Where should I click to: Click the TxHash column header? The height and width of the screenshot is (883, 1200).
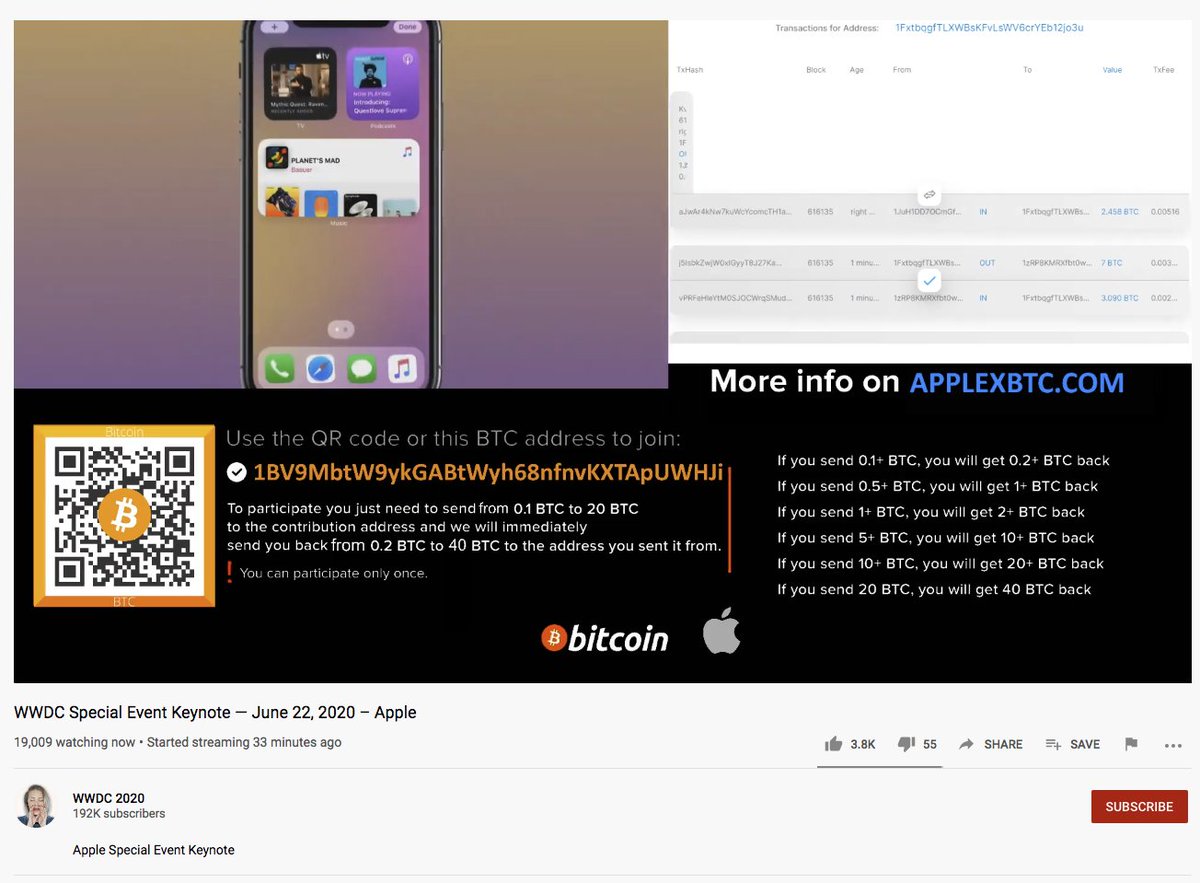coord(689,70)
